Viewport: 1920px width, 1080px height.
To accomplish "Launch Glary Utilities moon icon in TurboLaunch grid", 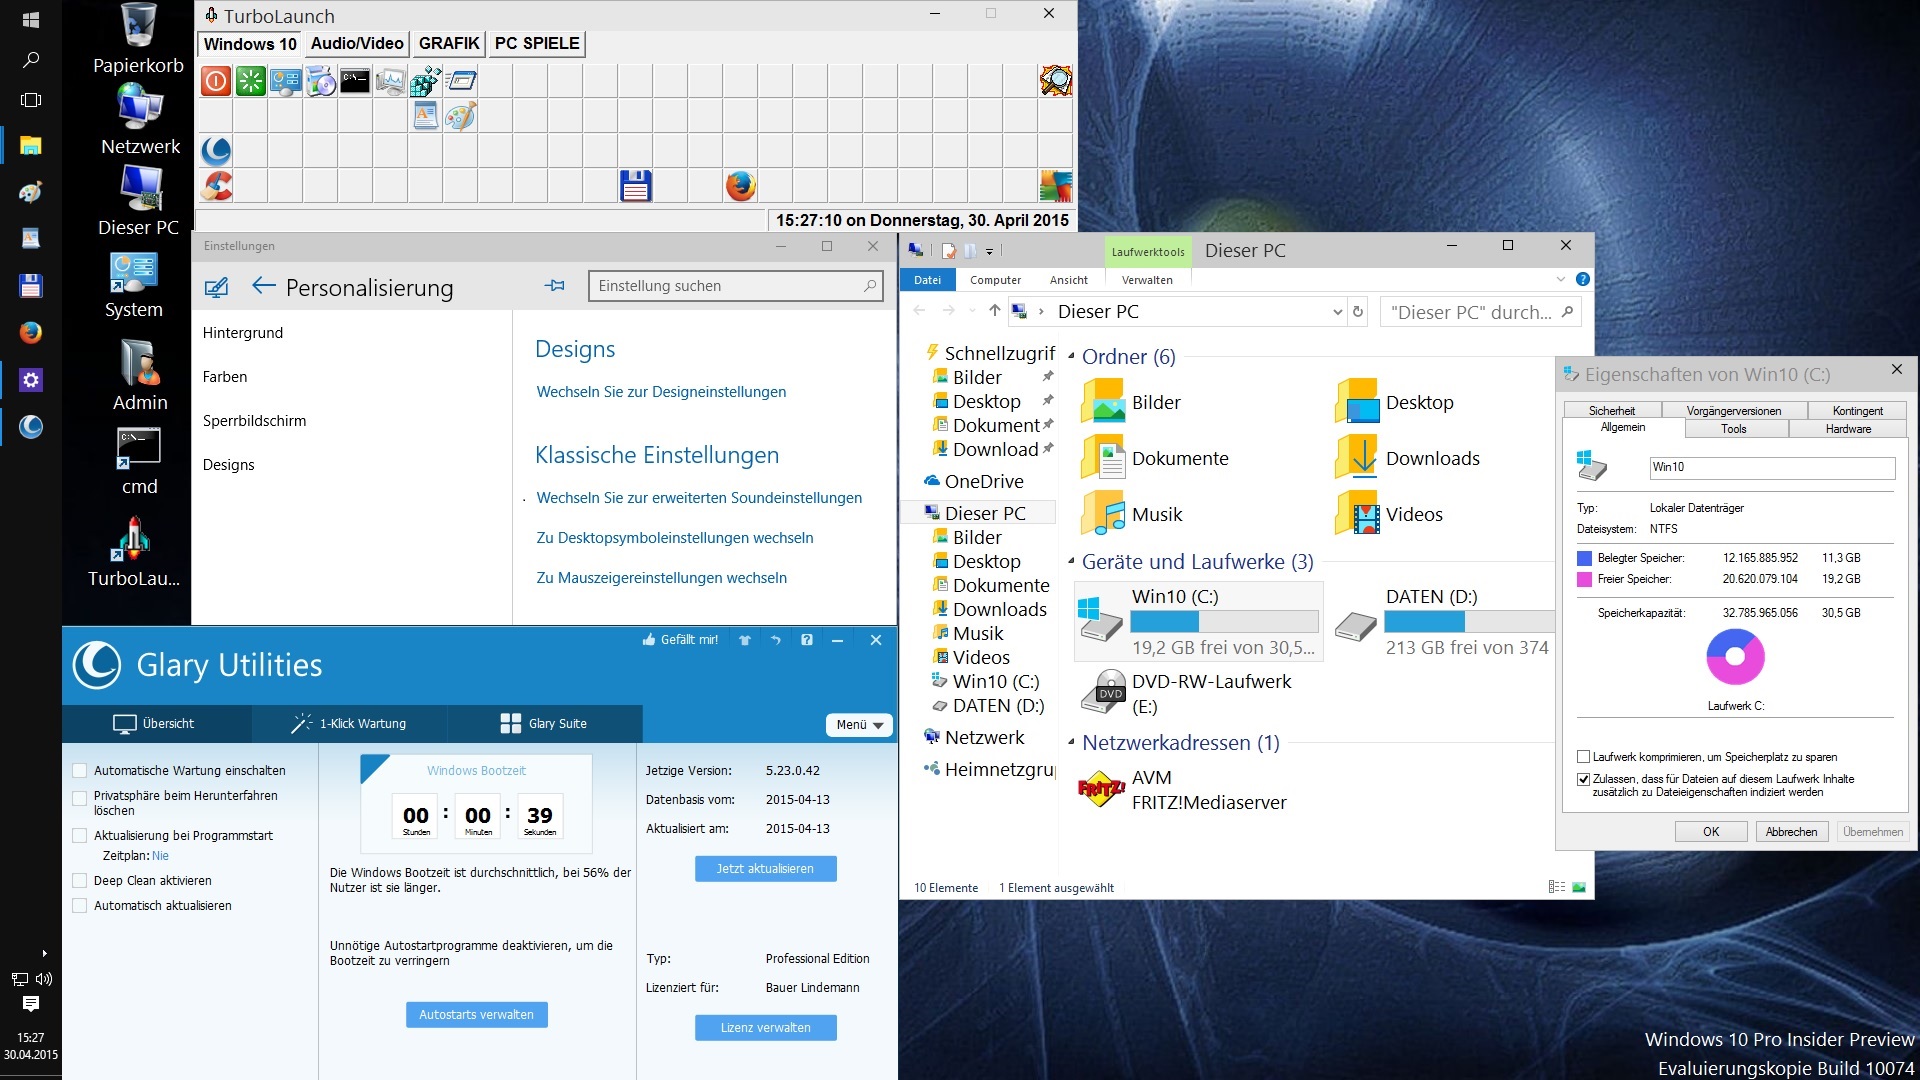I will point(216,151).
